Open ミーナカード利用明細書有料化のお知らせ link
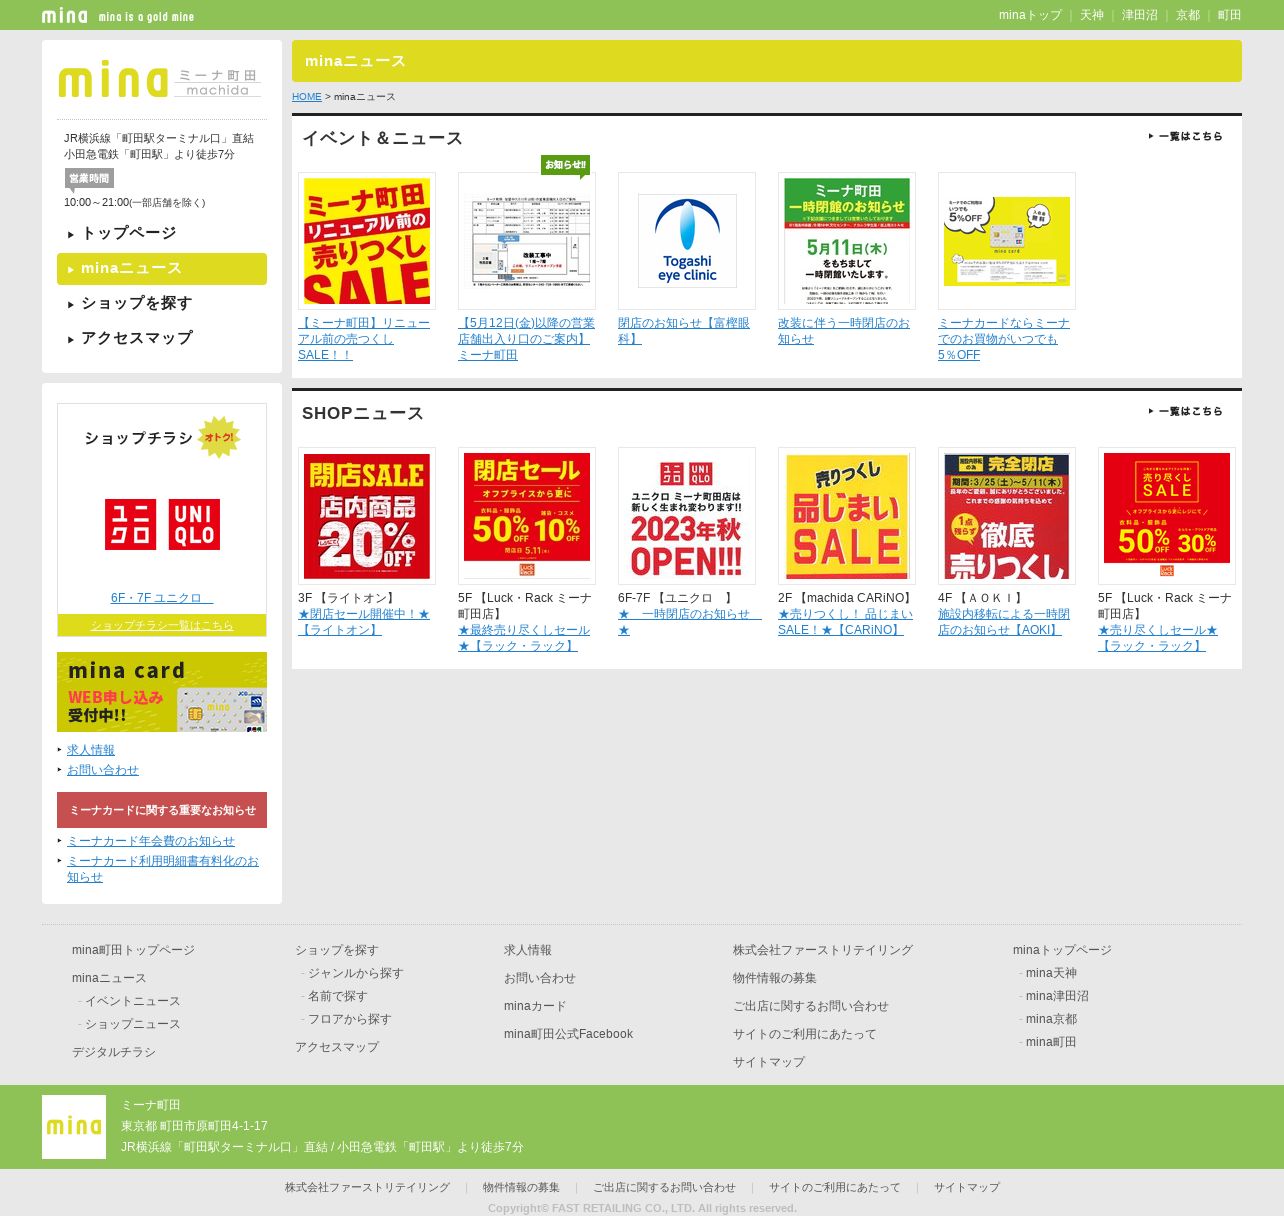 (x=163, y=869)
